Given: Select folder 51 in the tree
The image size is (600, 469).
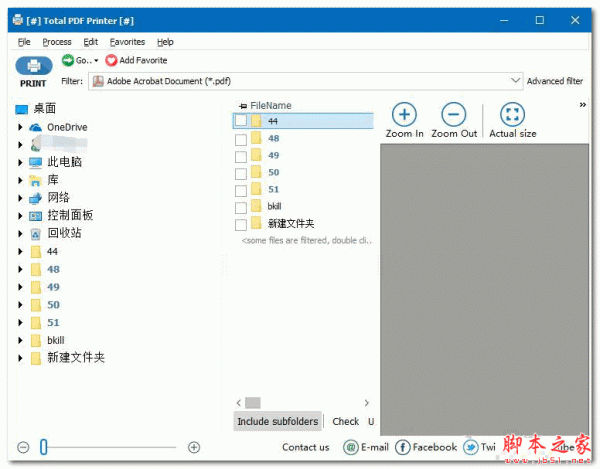Looking at the screenshot, I should tap(53, 322).
